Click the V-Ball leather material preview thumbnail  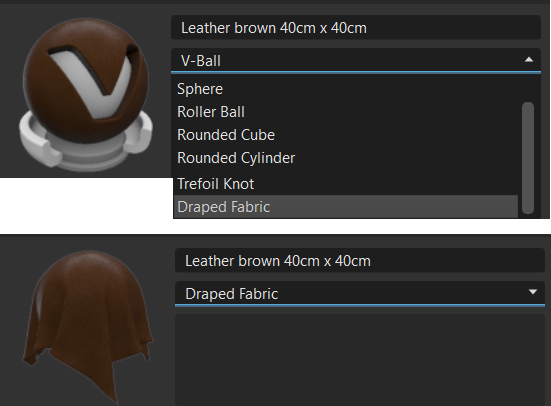point(86,94)
